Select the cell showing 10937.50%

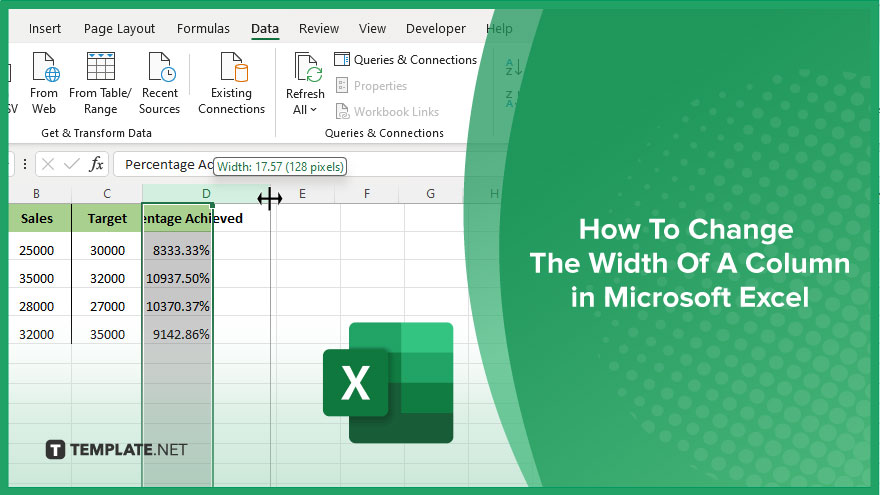point(177,278)
